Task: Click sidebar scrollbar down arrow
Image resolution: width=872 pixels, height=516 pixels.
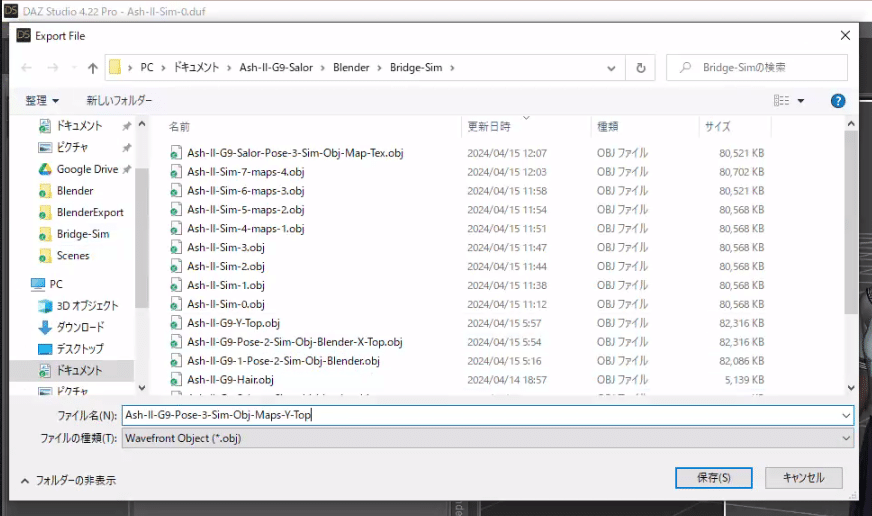Action: (x=142, y=388)
